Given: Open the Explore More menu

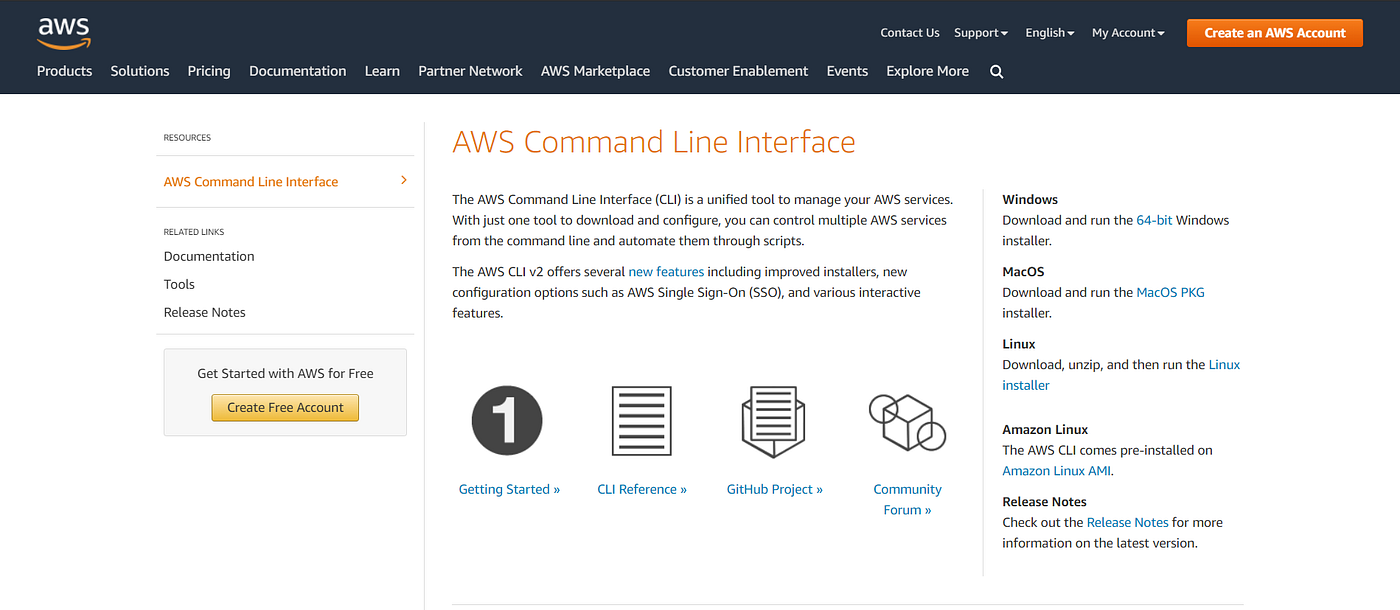Looking at the screenshot, I should pos(926,71).
